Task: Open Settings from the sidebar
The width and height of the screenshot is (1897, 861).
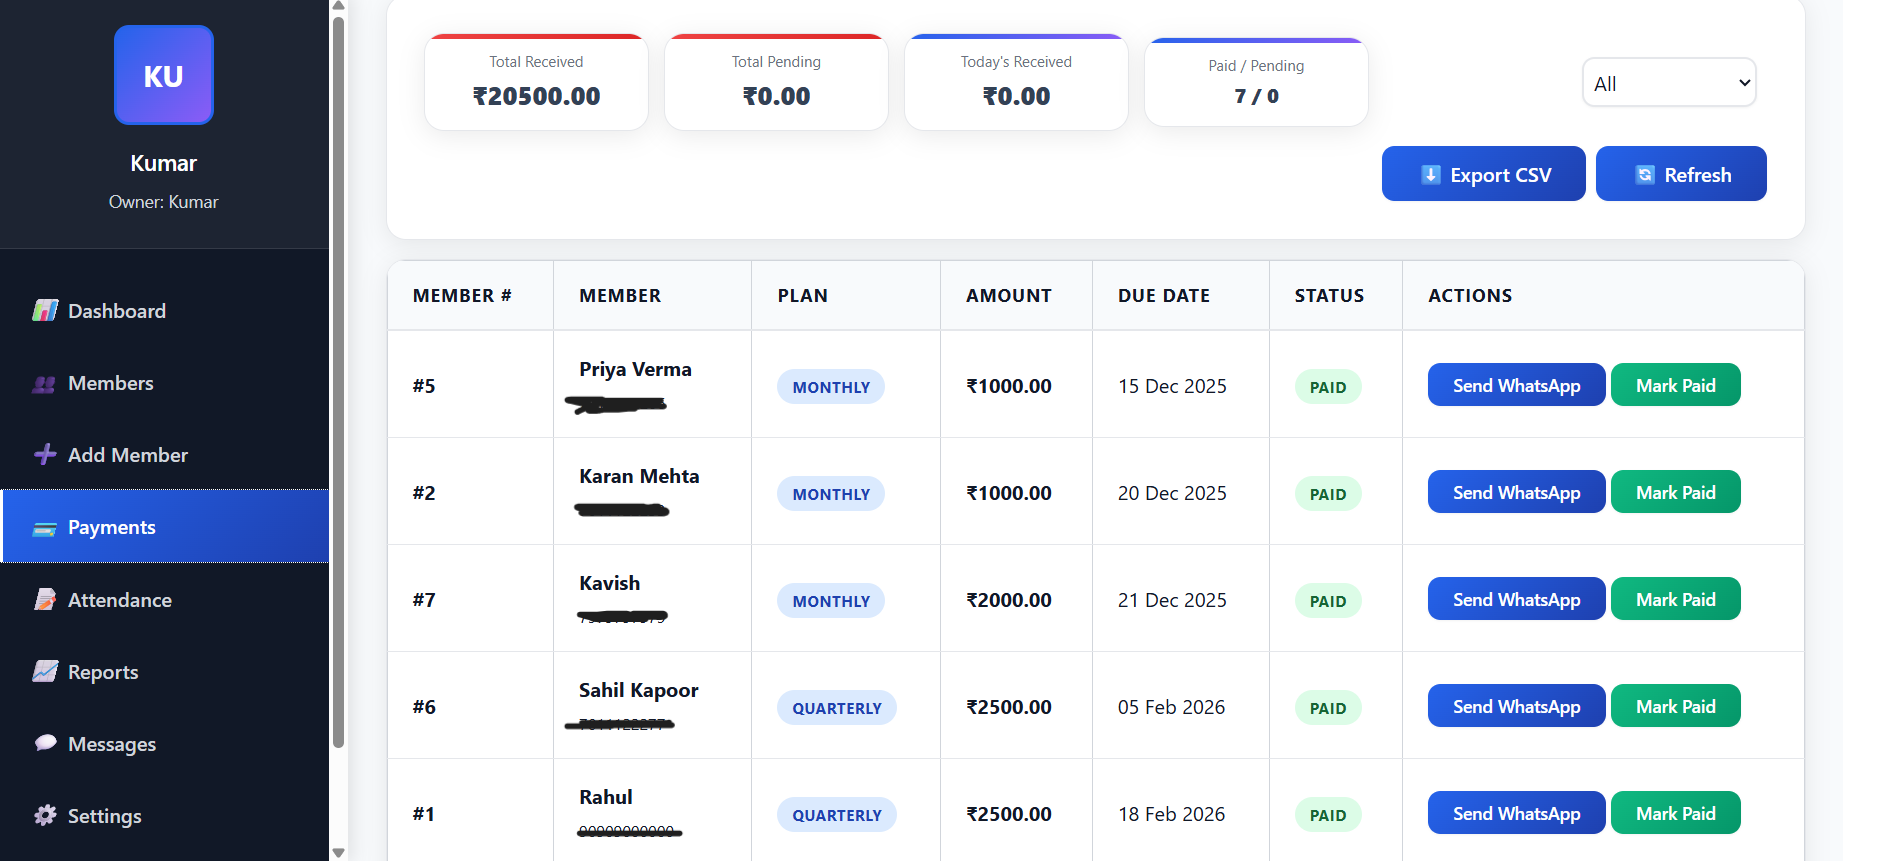Action: coord(165,816)
